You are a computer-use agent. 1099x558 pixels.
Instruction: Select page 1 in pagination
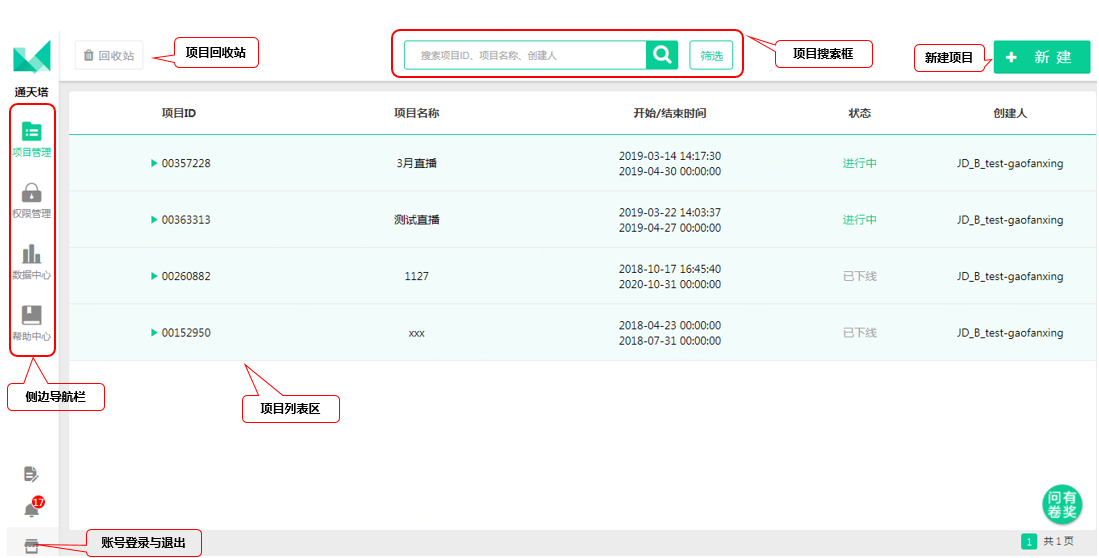[x=1028, y=541]
